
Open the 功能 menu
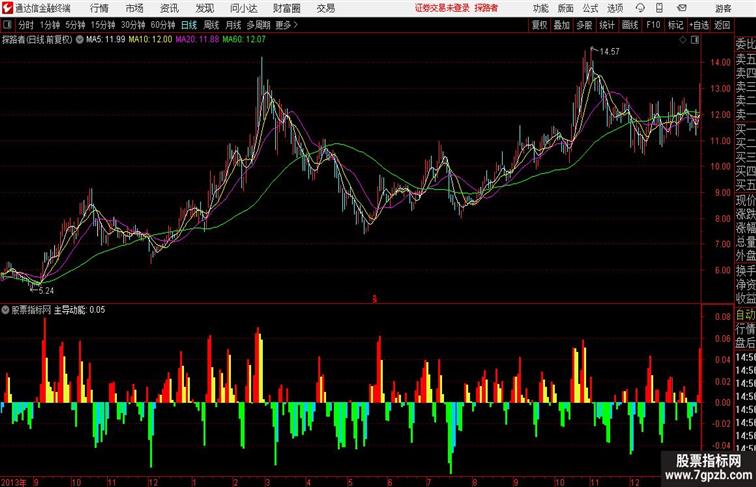(x=540, y=8)
